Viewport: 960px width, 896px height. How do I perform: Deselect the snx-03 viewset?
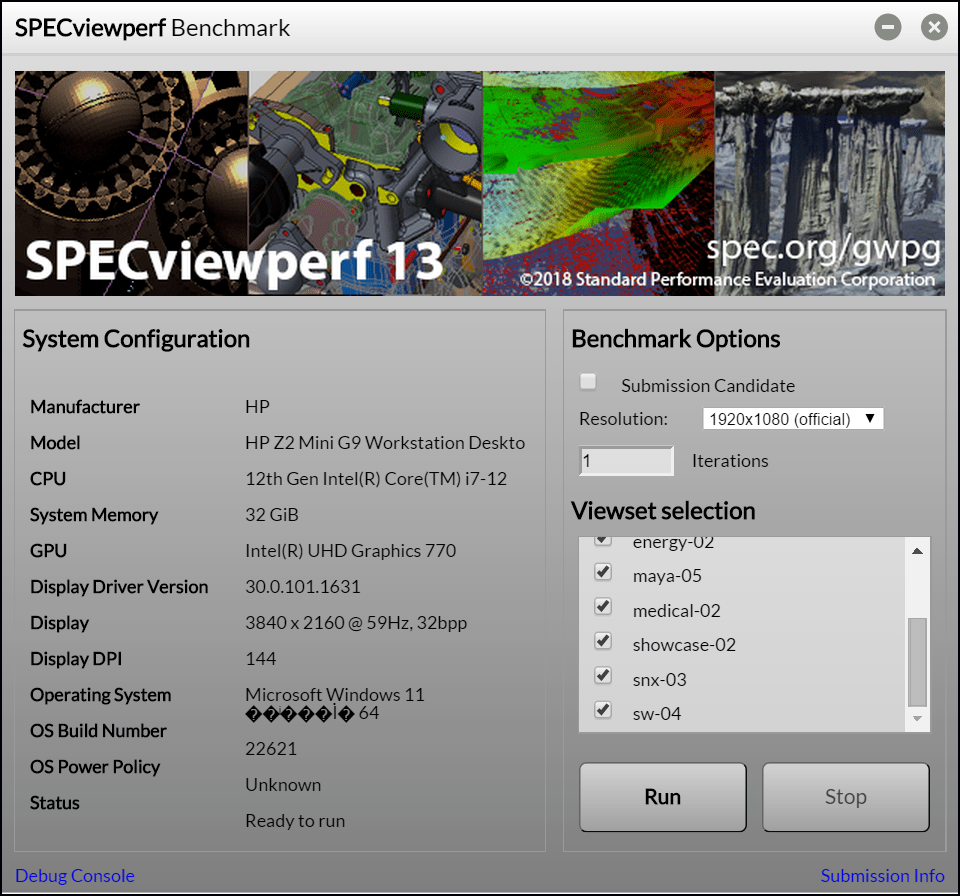tap(603, 676)
